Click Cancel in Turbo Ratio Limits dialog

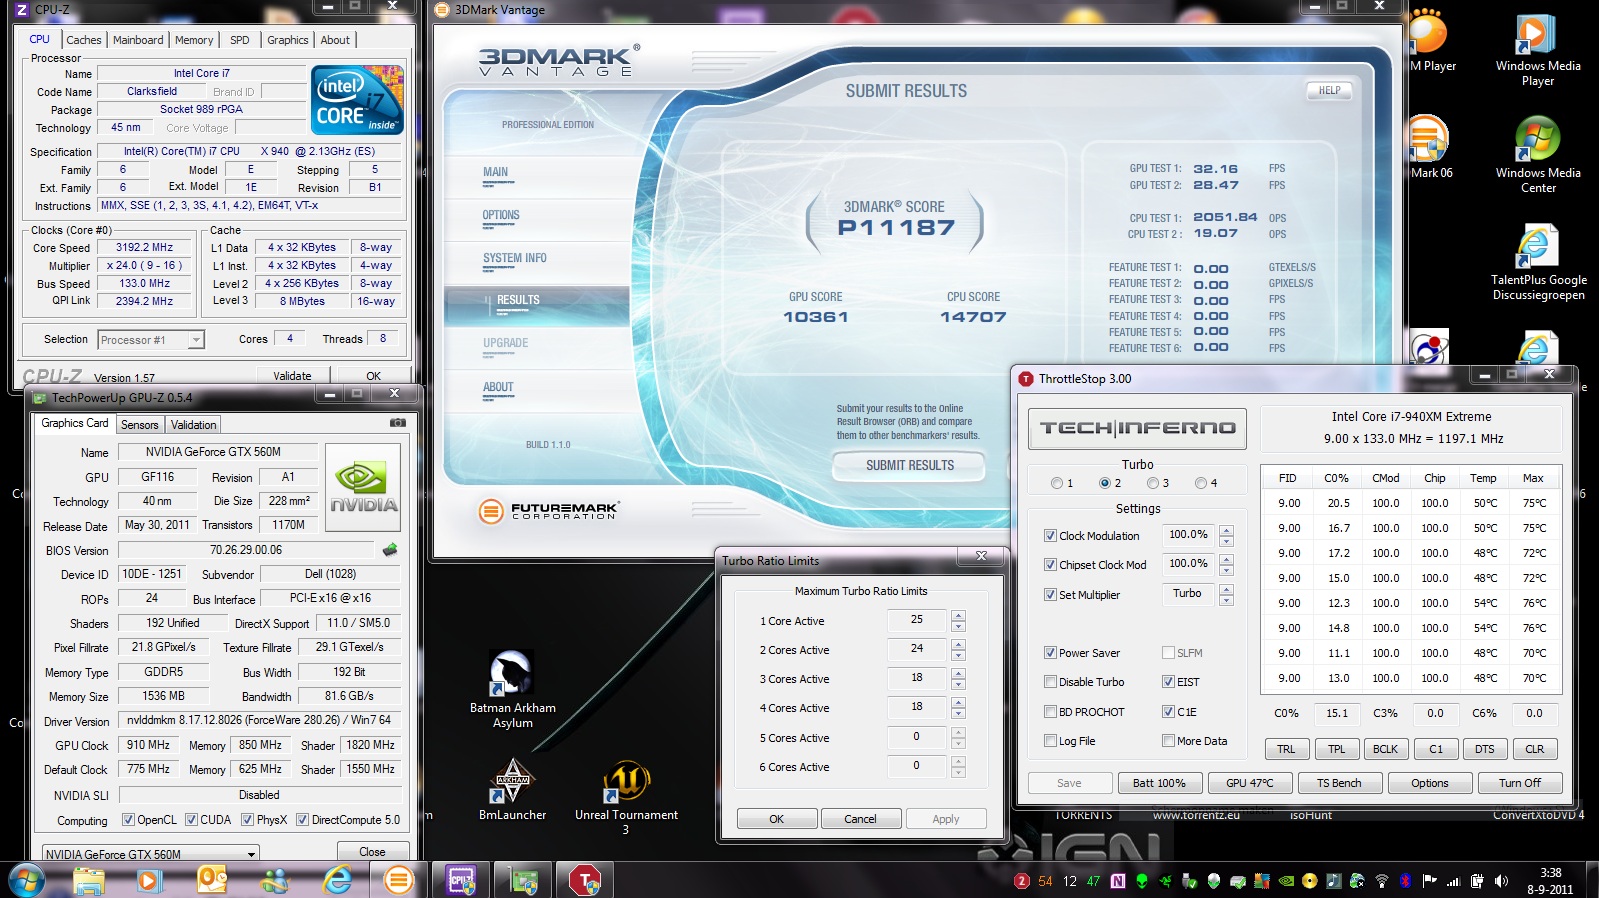(x=860, y=819)
